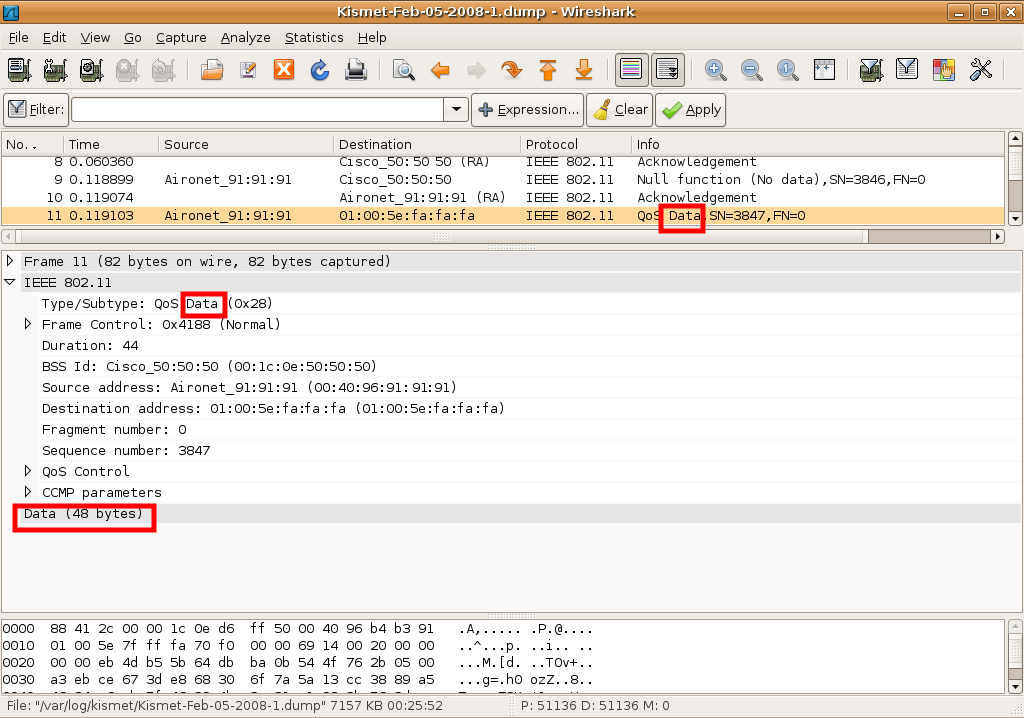Click the capture options icon

(x=56, y=69)
